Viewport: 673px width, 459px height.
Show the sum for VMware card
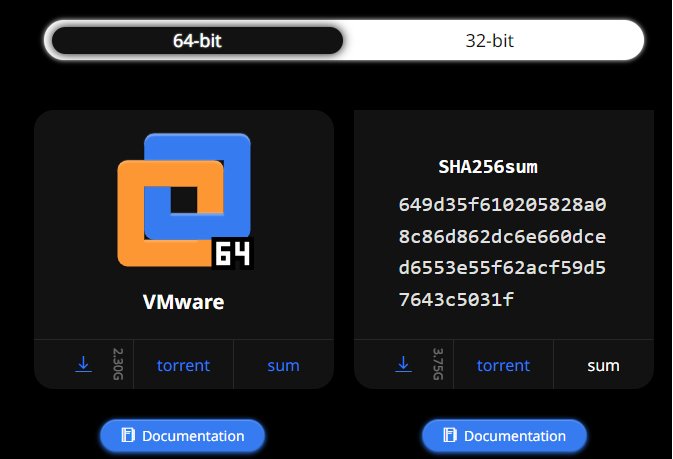(x=283, y=365)
